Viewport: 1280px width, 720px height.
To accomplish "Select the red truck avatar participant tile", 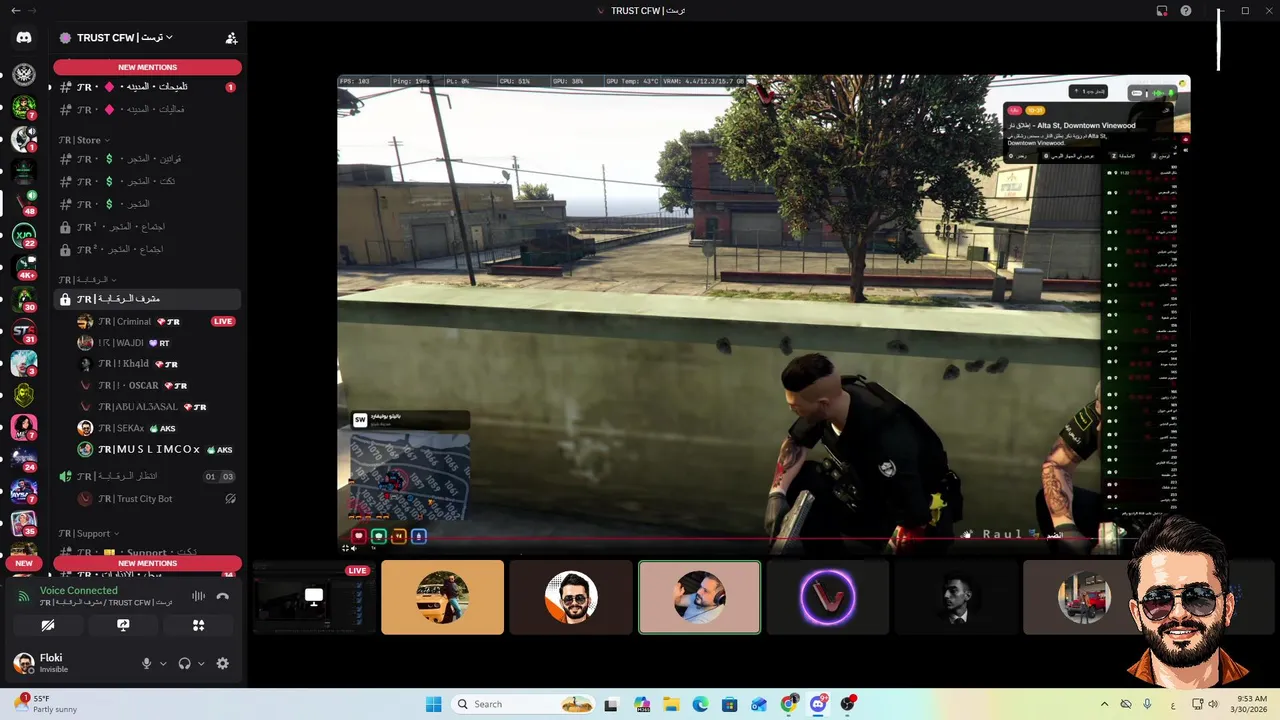I will (x=1084, y=597).
